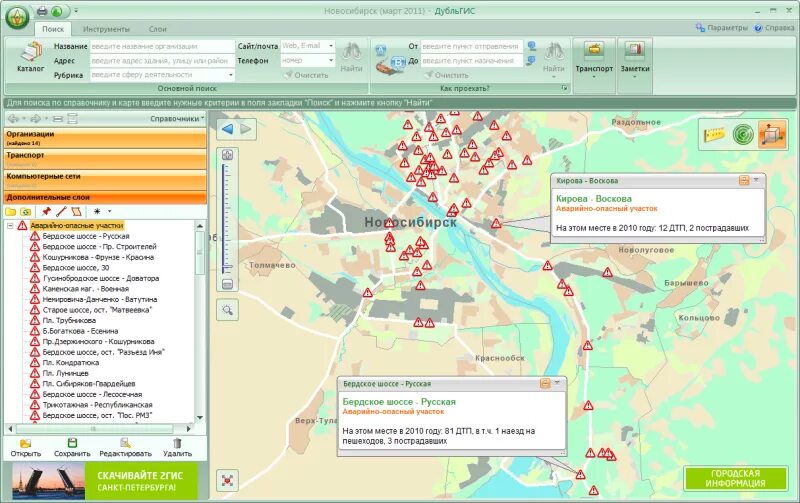Click the yellow new folder icon
The width and height of the screenshot is (800, 503).
coord(10,211)
